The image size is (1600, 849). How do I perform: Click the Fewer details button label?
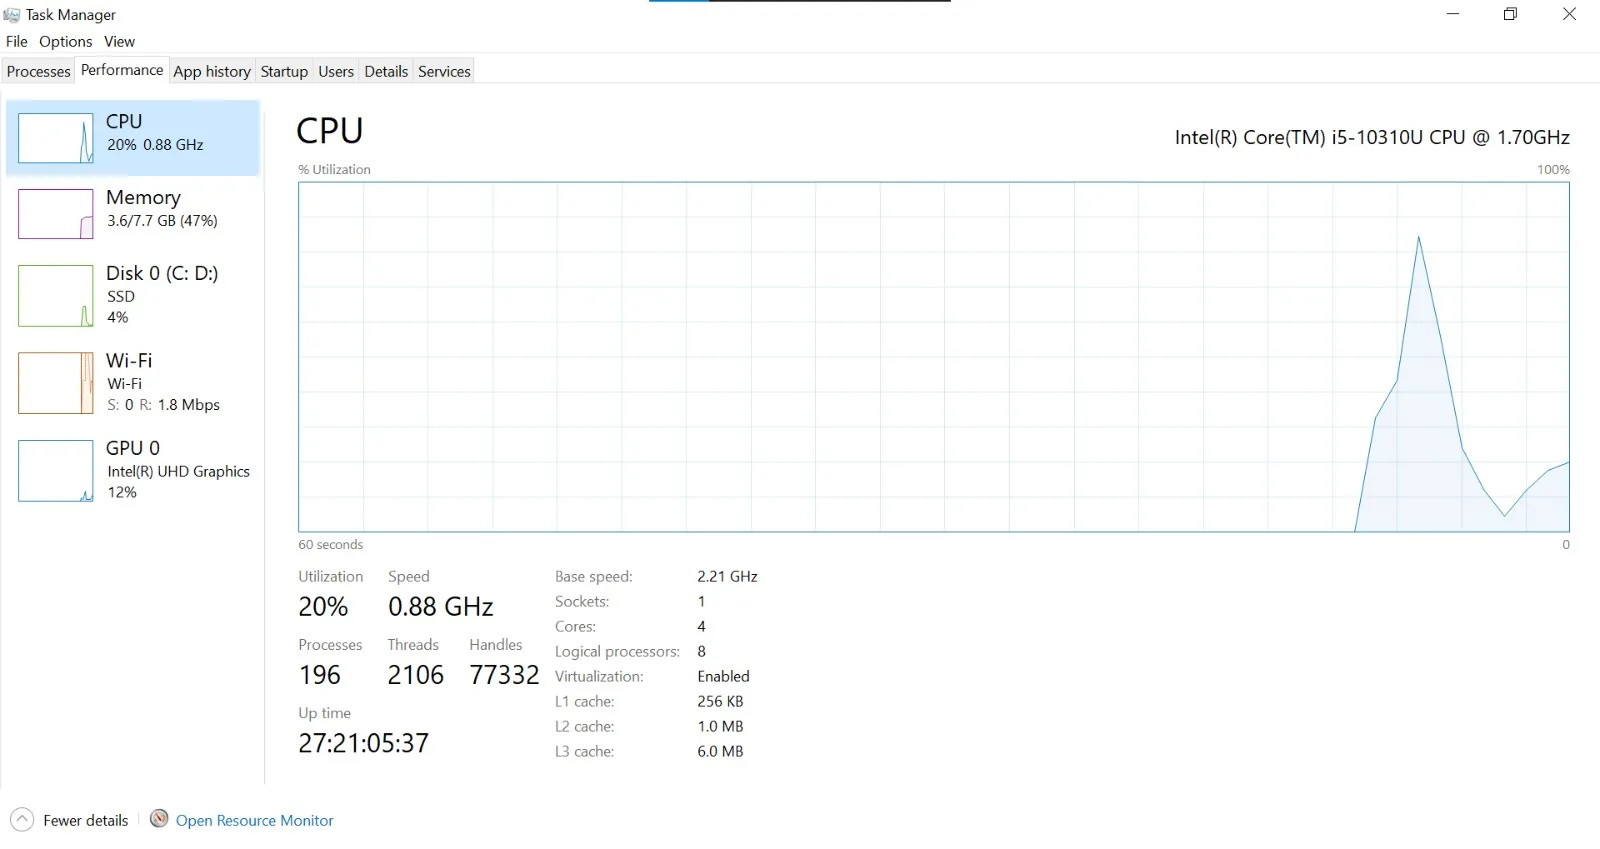[86, 820]
